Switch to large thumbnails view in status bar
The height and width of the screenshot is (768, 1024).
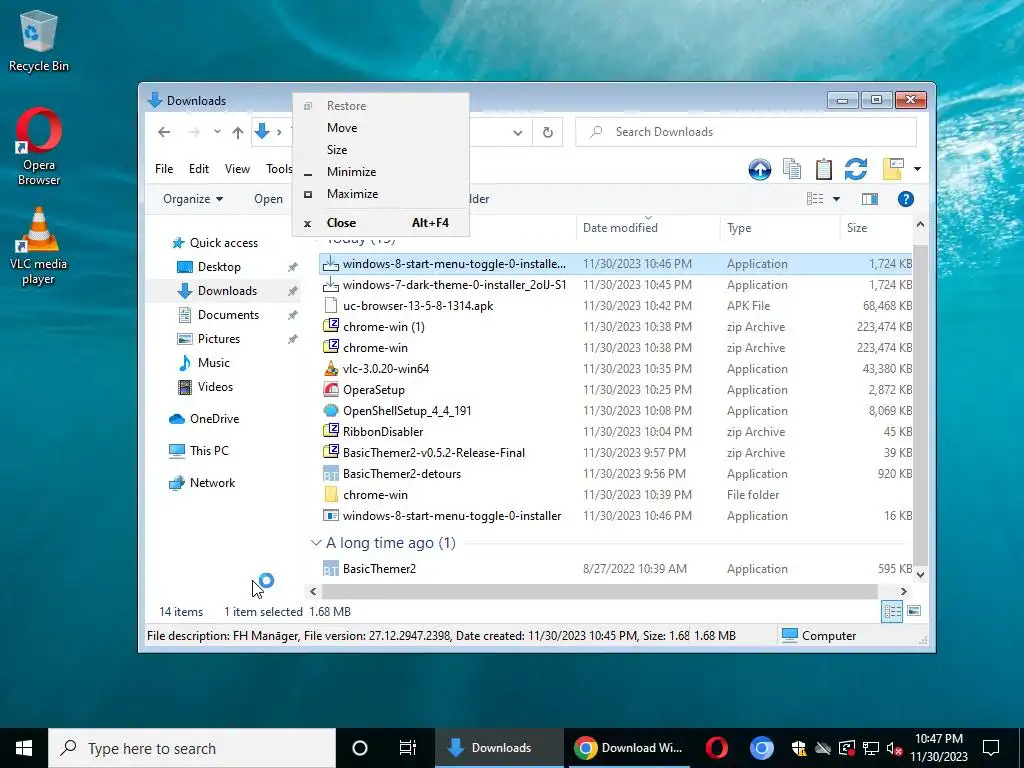coord(914,611)
